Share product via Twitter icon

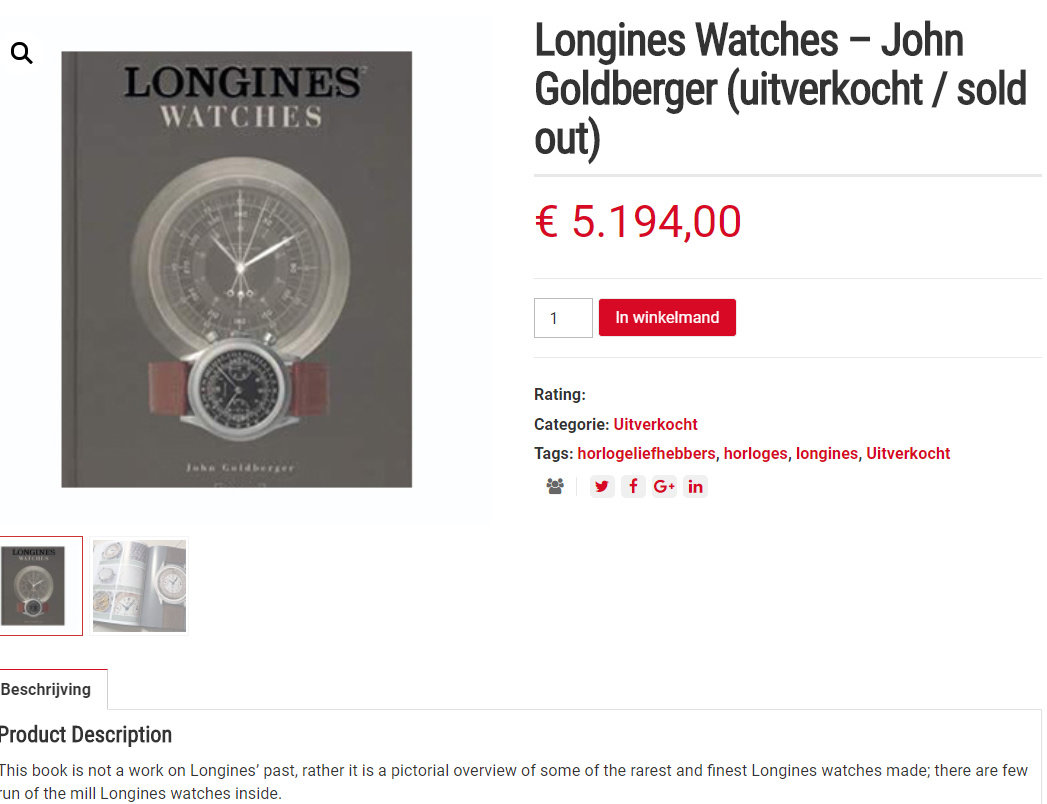coord(602,486)
